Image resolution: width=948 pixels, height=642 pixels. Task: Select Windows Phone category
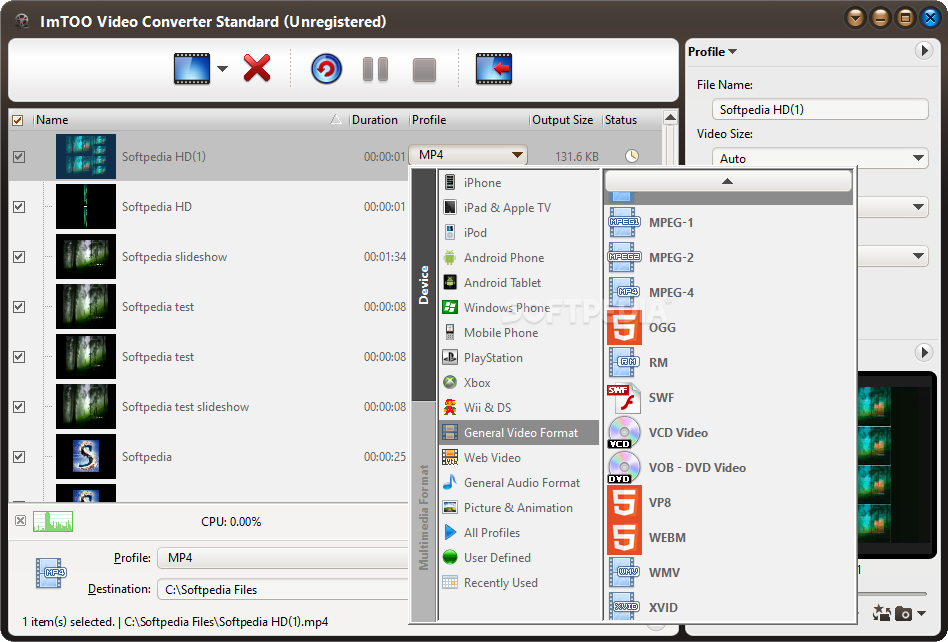point(519,308)
